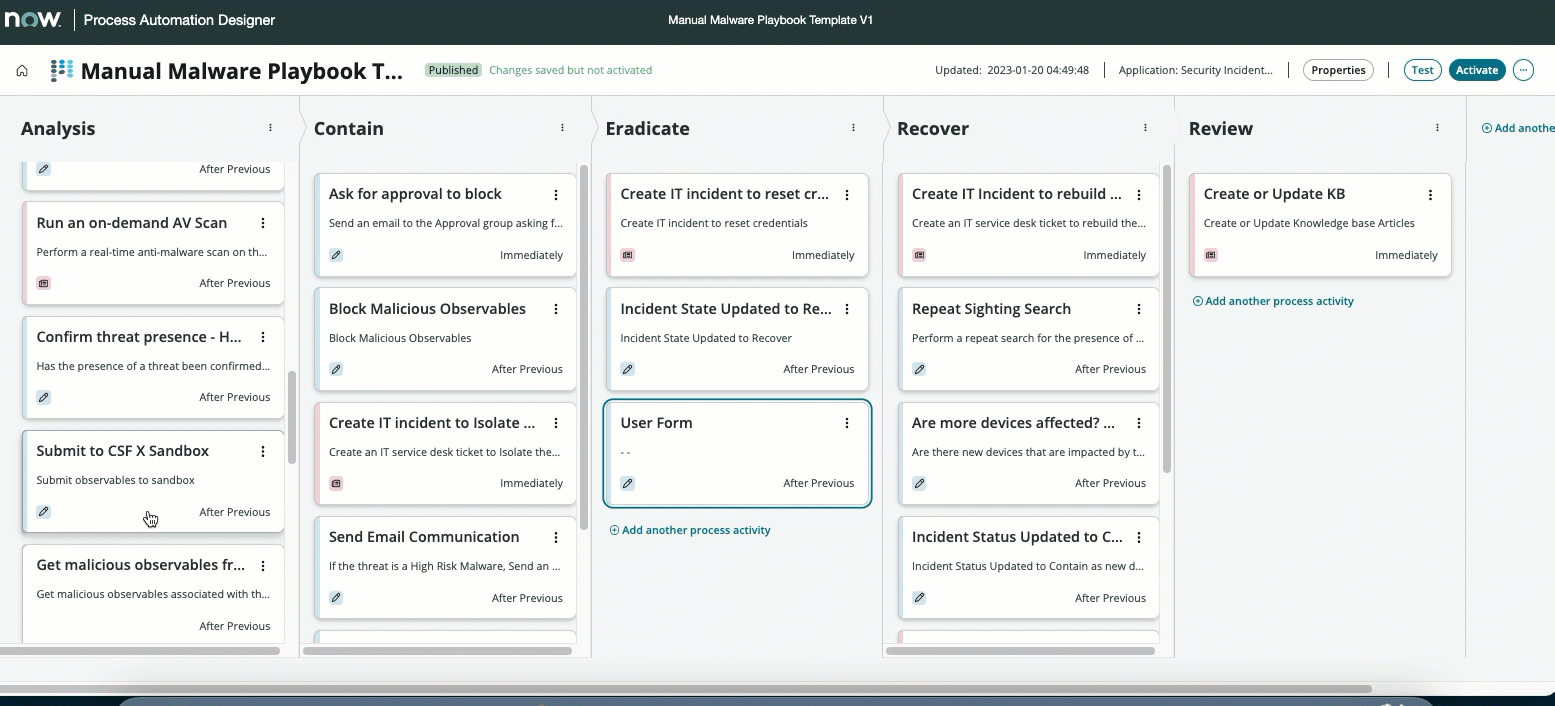Open menu for Create IT incident to reset credentials
This screenshot has height=706, width=1555.
point(847,194)
